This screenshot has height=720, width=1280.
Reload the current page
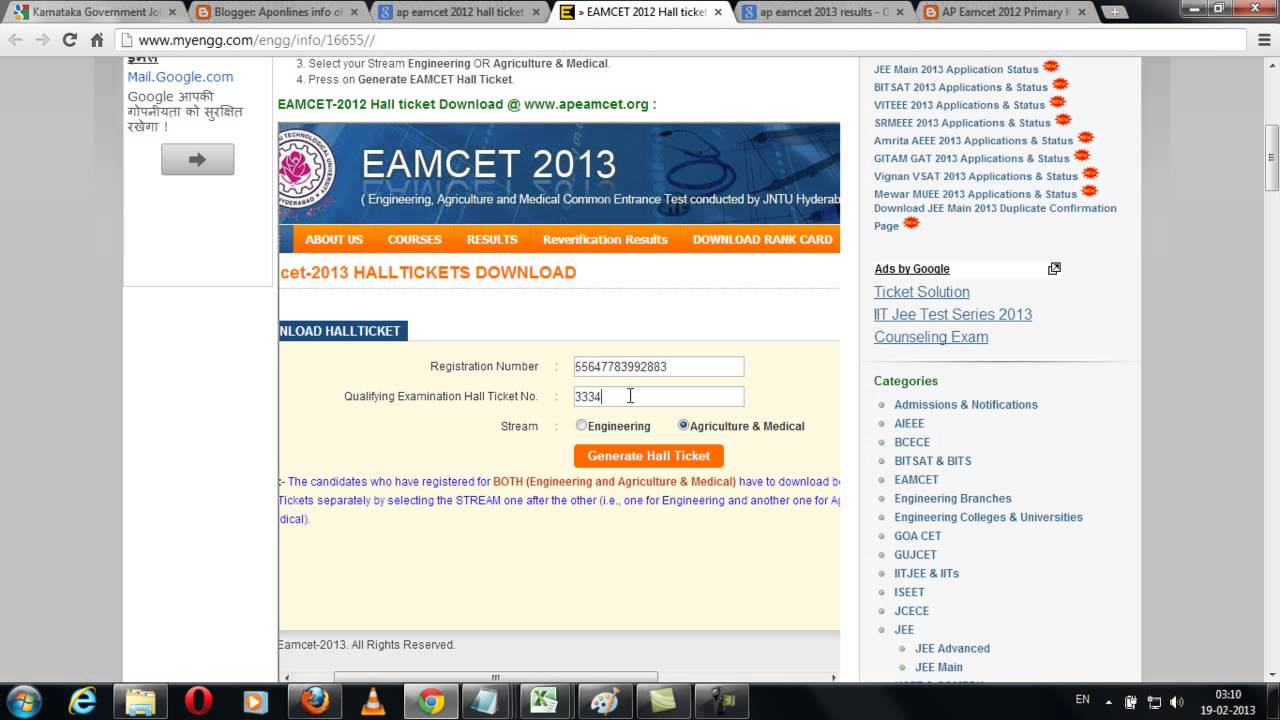[70, 40]
